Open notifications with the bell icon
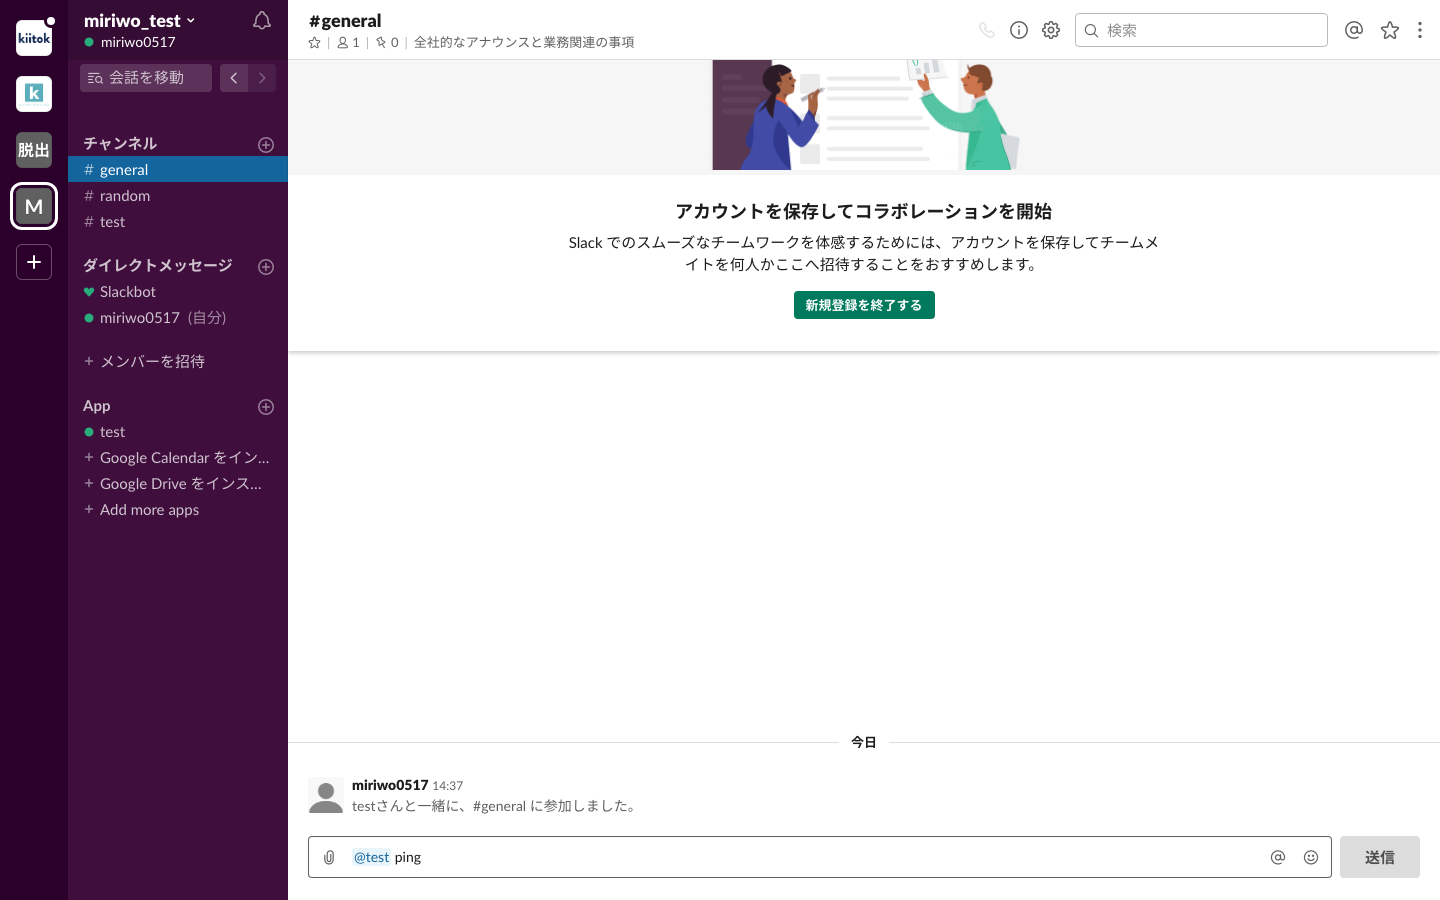Viewport: 1440px width, 900px height. pos(261,20)
